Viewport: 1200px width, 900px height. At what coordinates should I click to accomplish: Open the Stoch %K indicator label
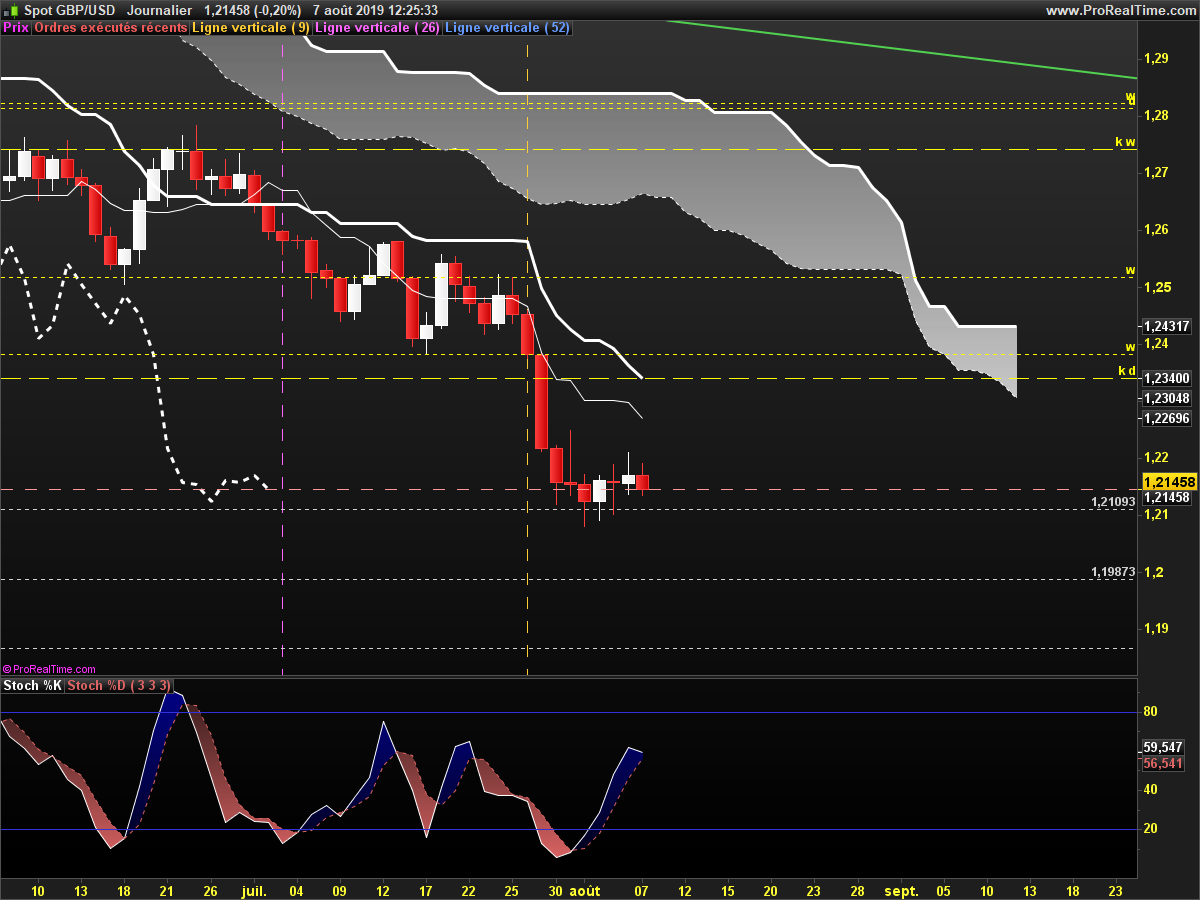[x=33, y=686]
